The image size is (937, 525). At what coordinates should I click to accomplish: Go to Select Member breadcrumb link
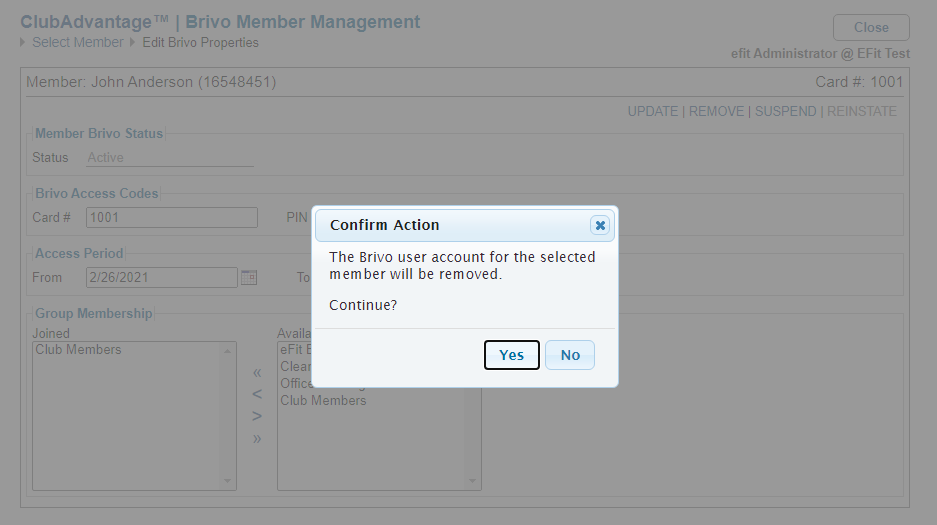pos(78,42)
